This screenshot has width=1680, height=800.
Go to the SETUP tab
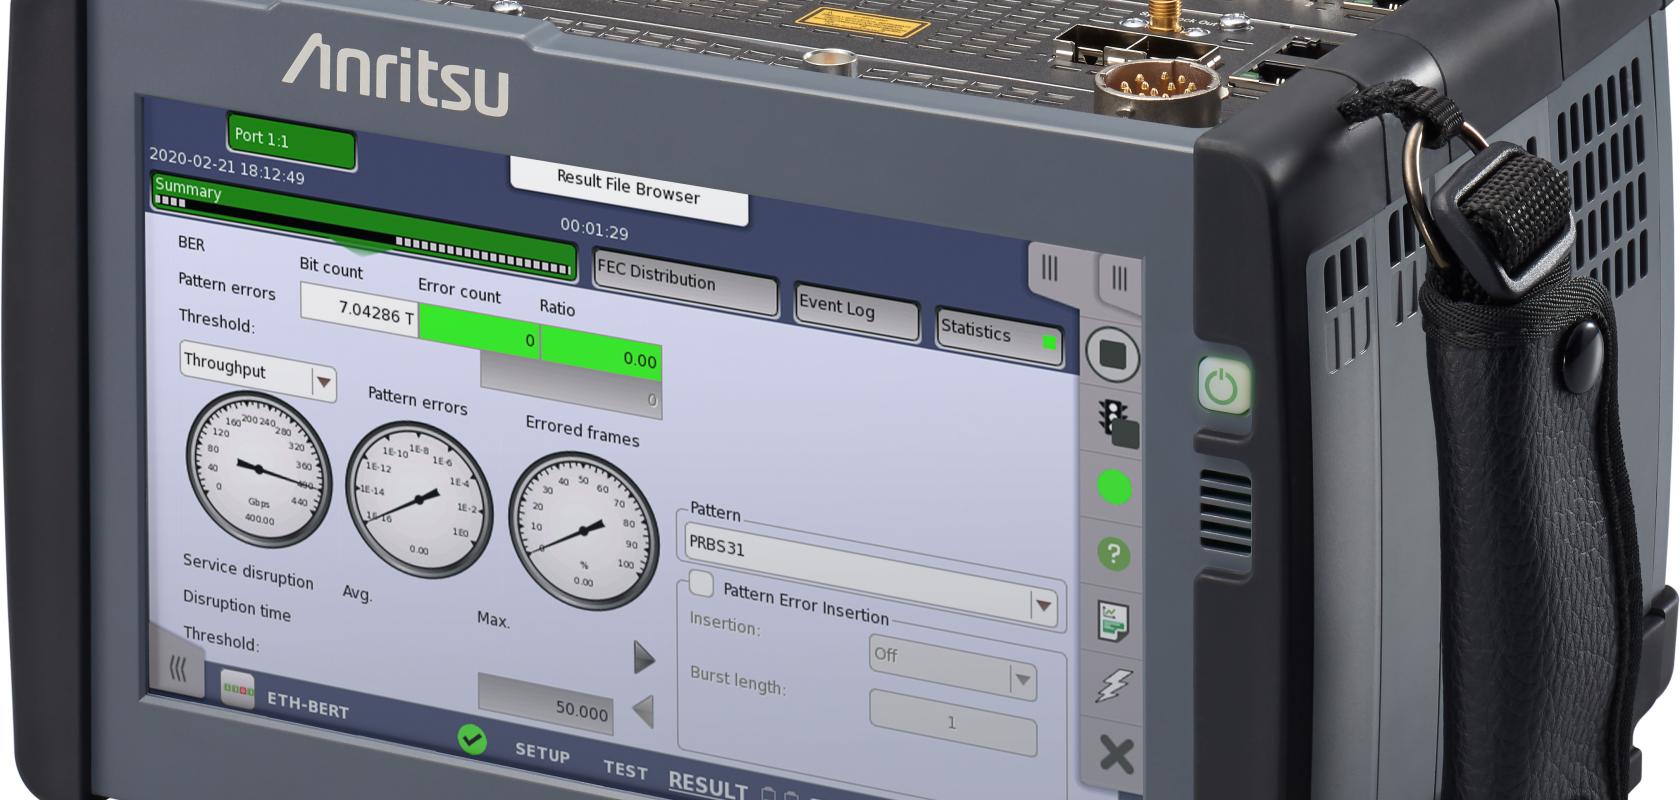tap(542, 751)
